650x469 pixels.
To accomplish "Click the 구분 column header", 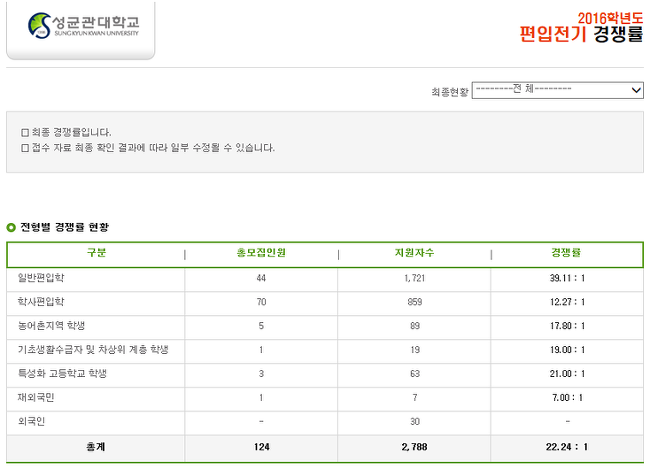I will [x=96, y=253].
